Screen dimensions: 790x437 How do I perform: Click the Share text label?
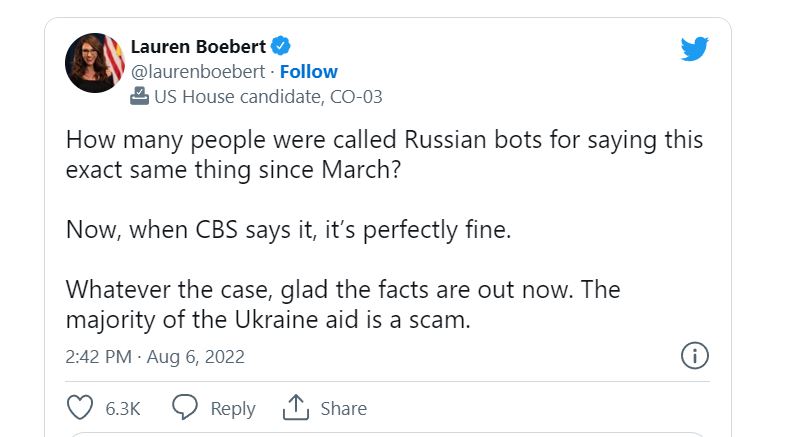(x=343, y=409)
